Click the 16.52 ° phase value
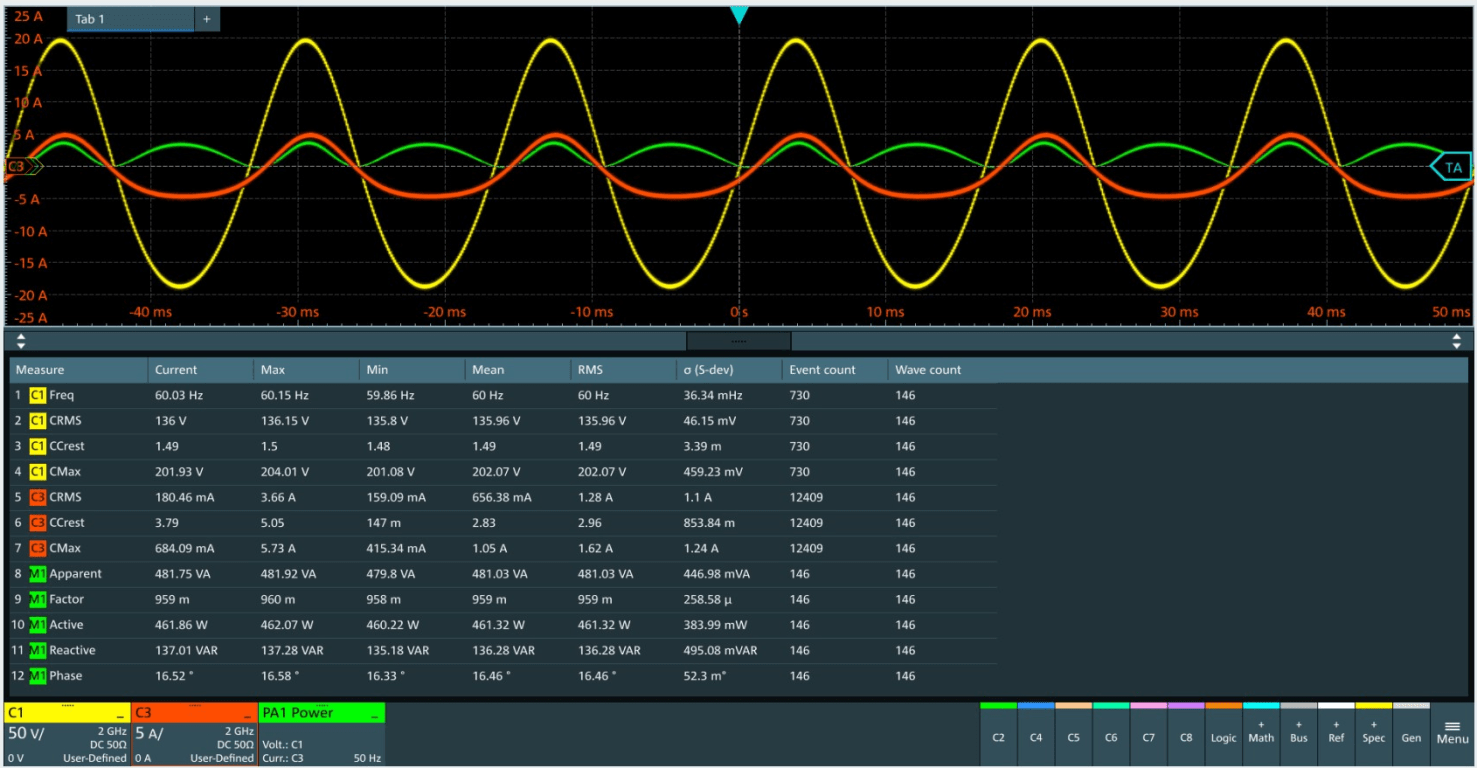Screen dimensions: 1477x768 click(174, 676)
